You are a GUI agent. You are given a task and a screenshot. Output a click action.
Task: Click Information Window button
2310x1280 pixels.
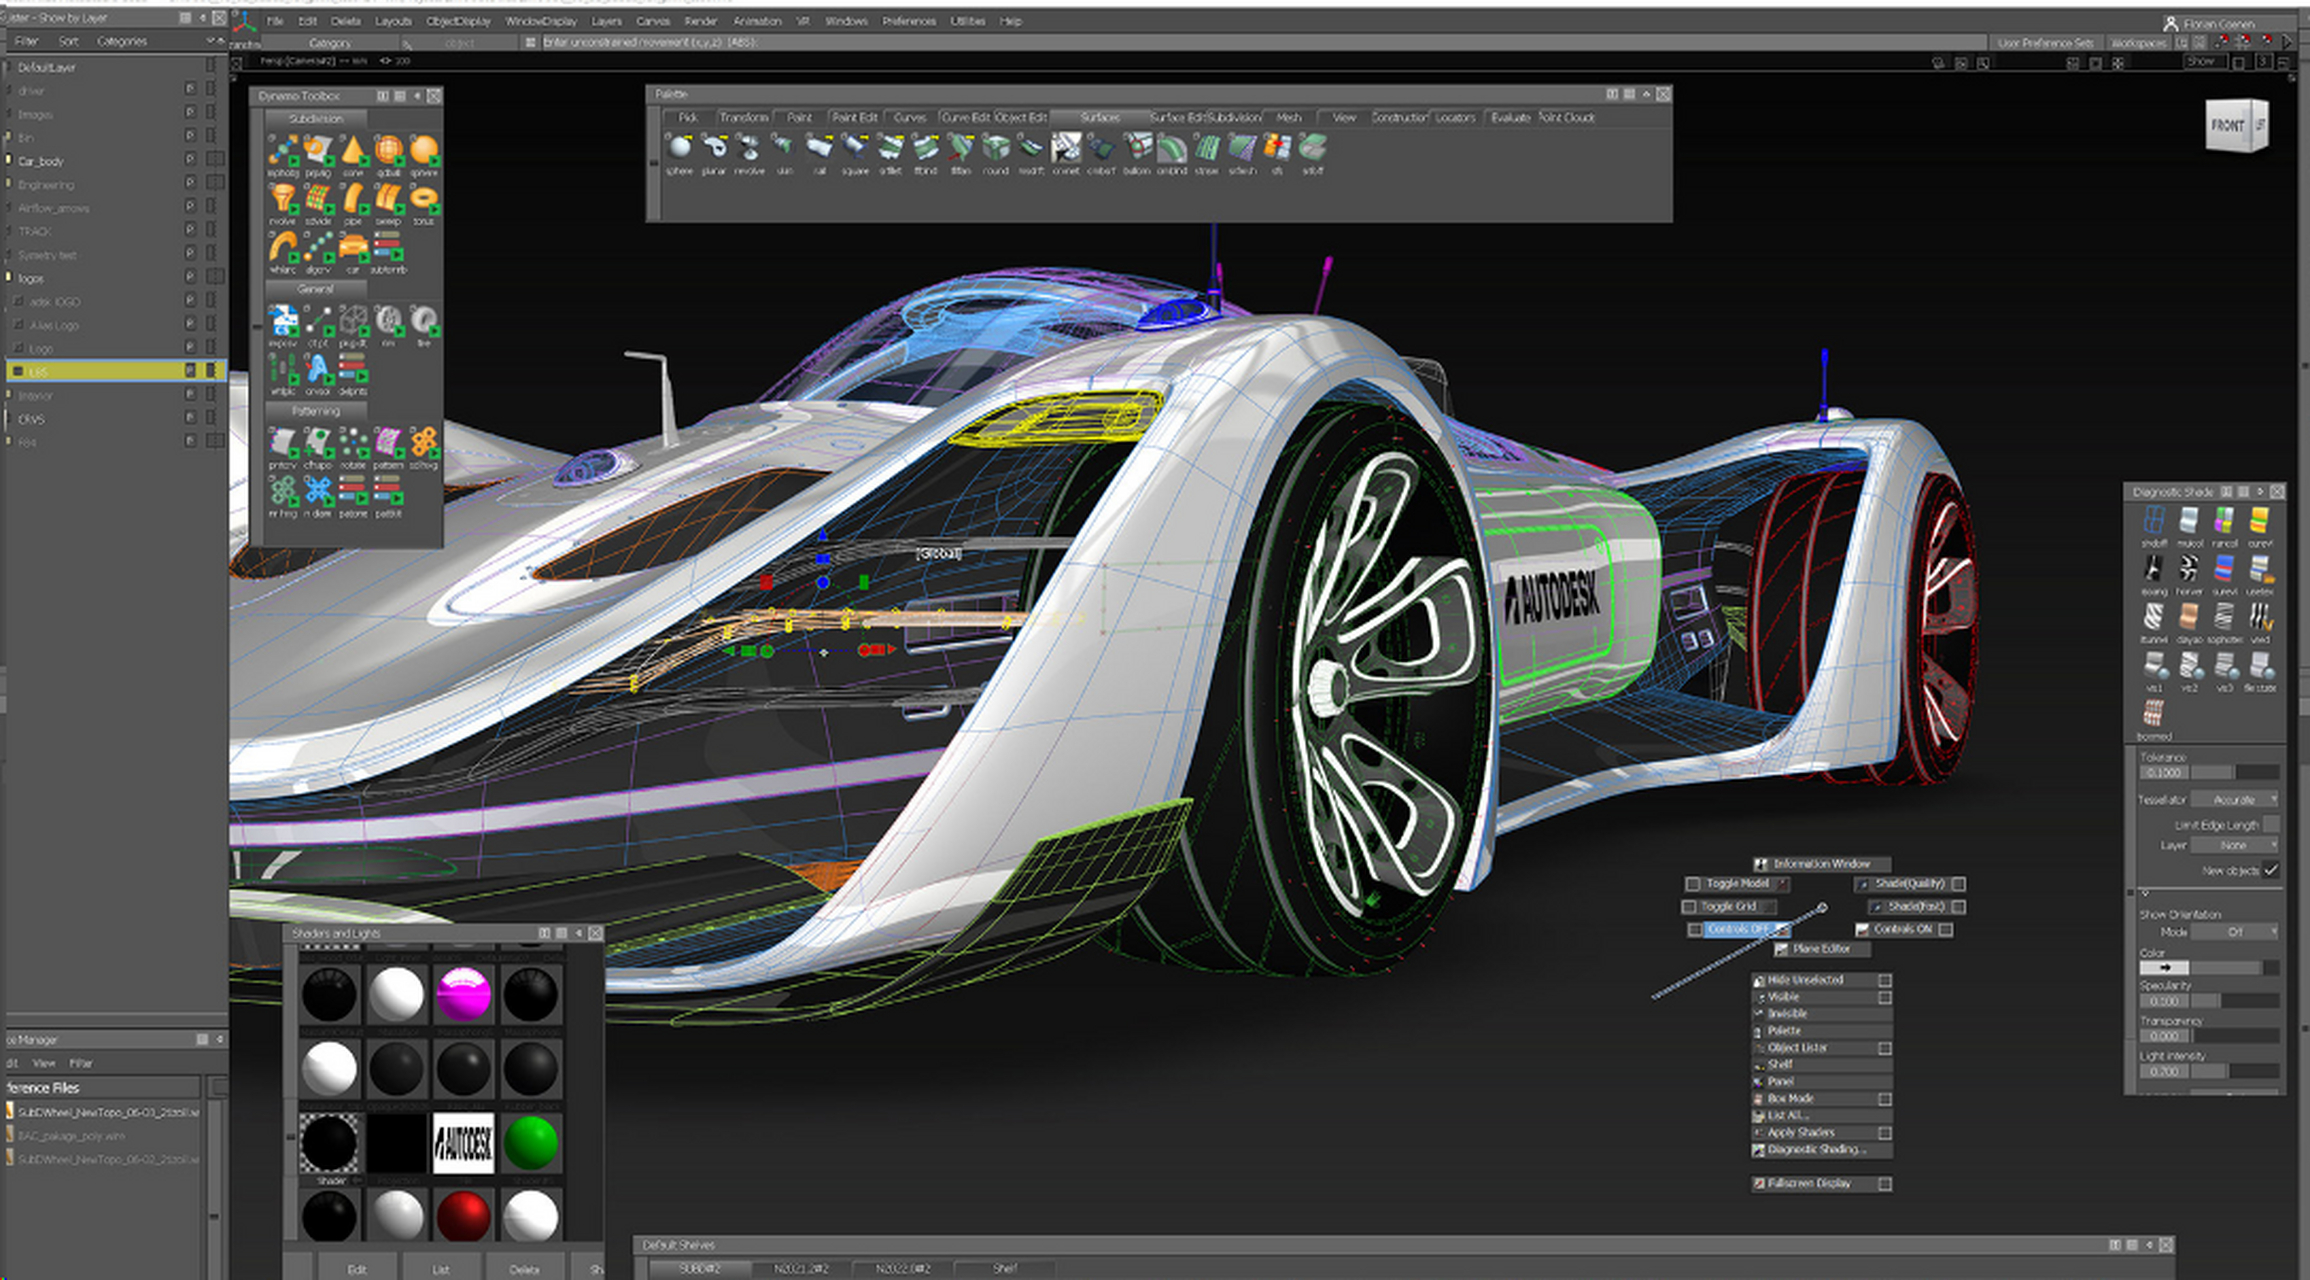tap(1821, 864)
